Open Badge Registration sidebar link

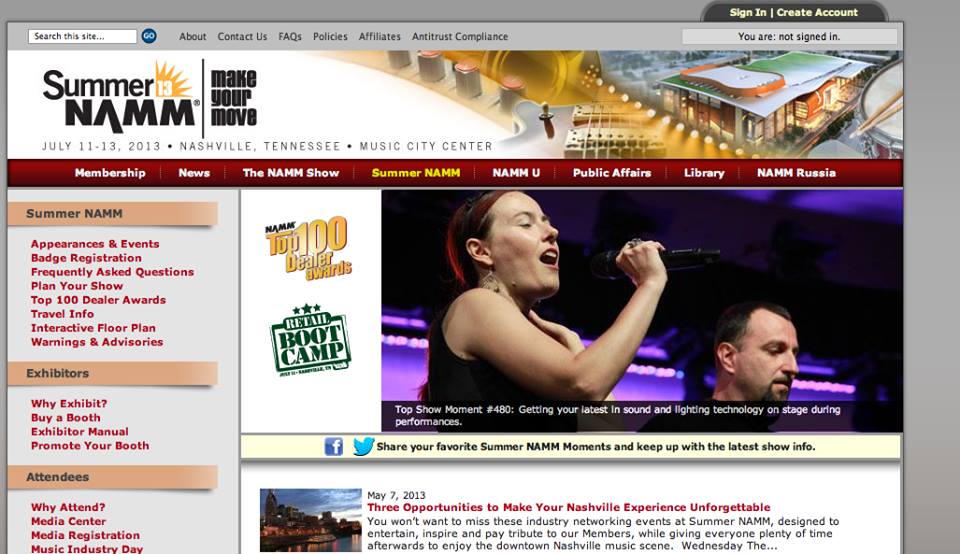point(86,258)
